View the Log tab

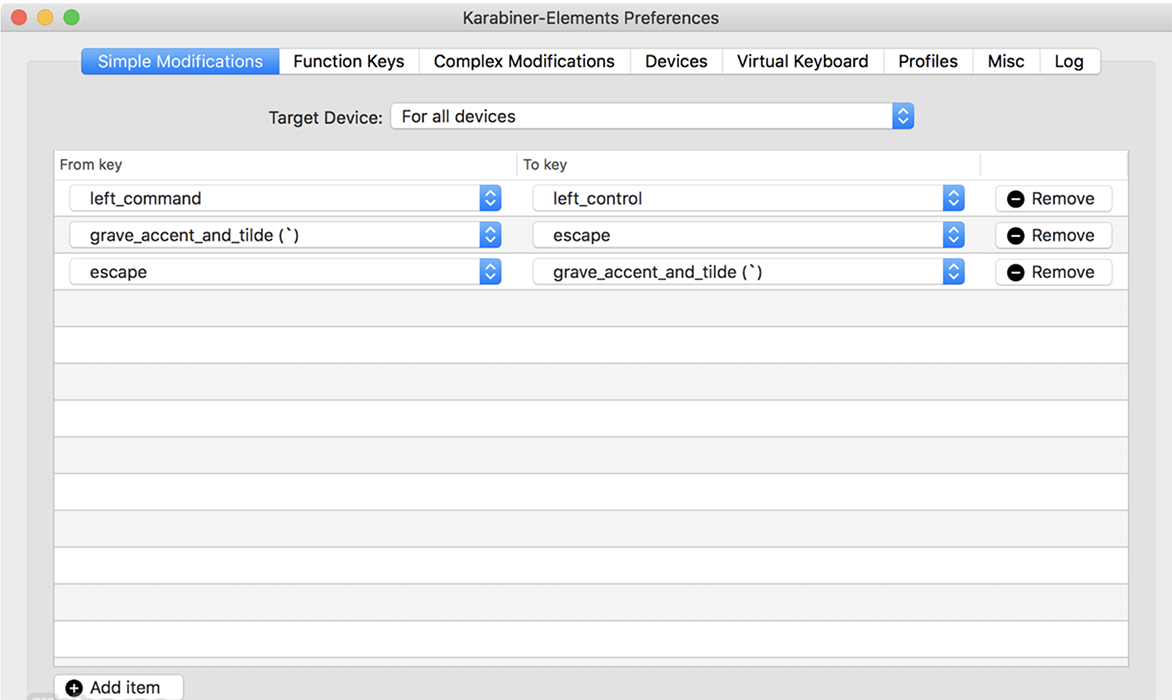[x=1070, y=61]
